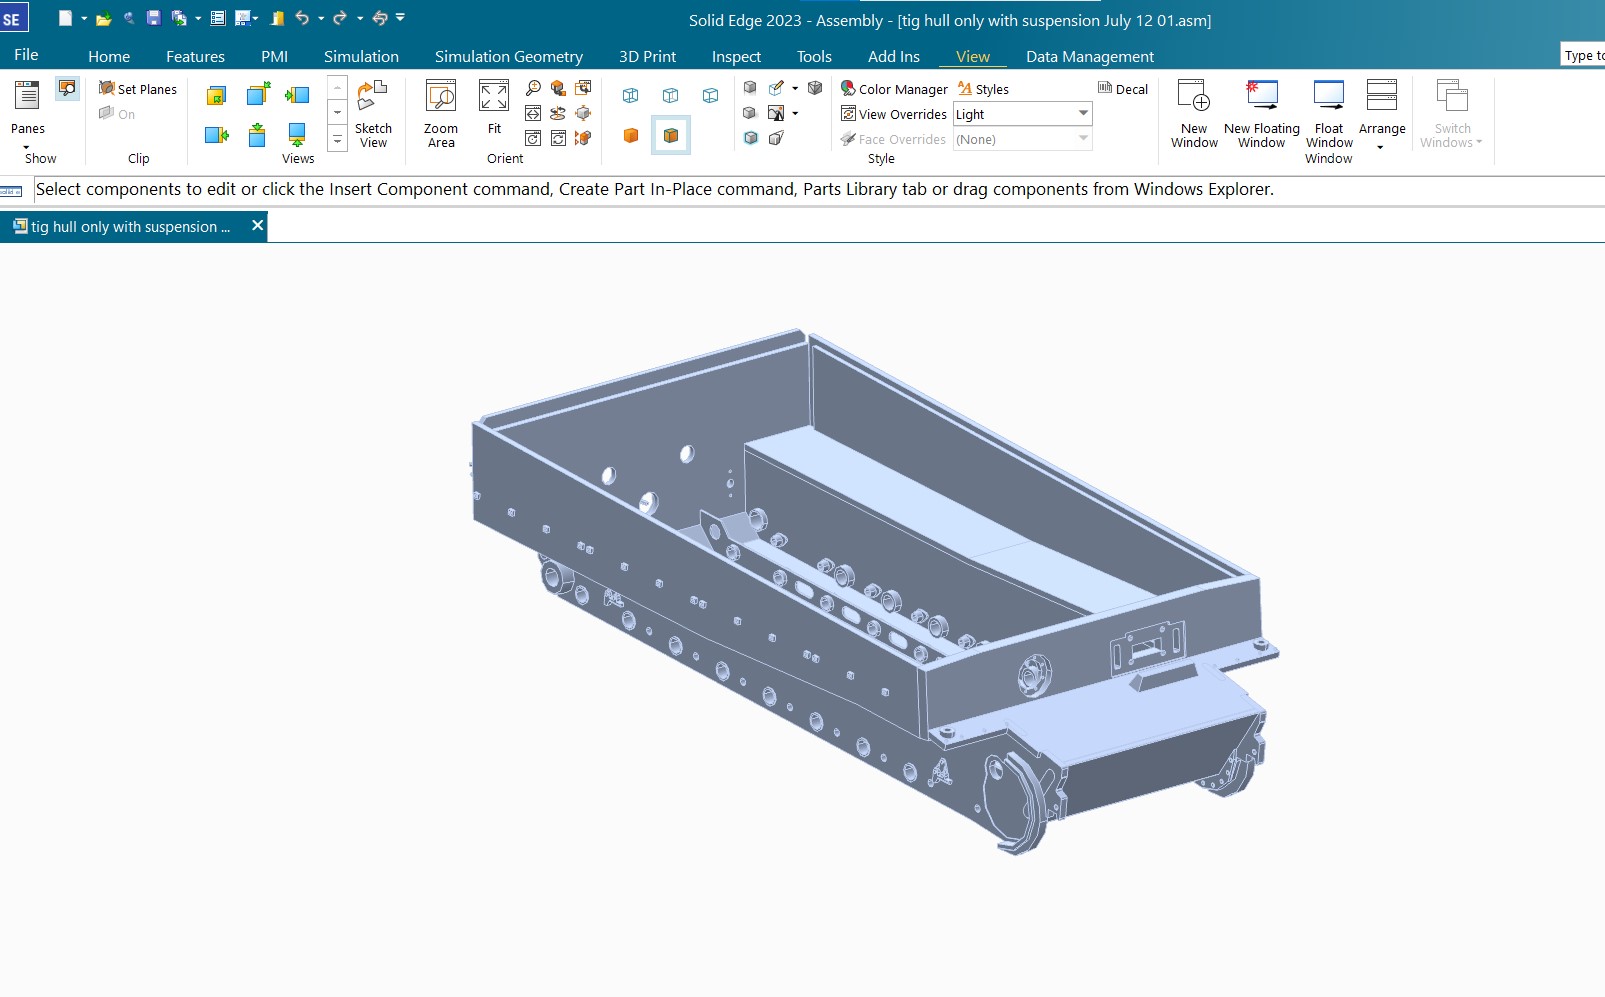The width and height of the screenshot is (1605, 997).
Task: Open the Color Manager
Action: 894,89
